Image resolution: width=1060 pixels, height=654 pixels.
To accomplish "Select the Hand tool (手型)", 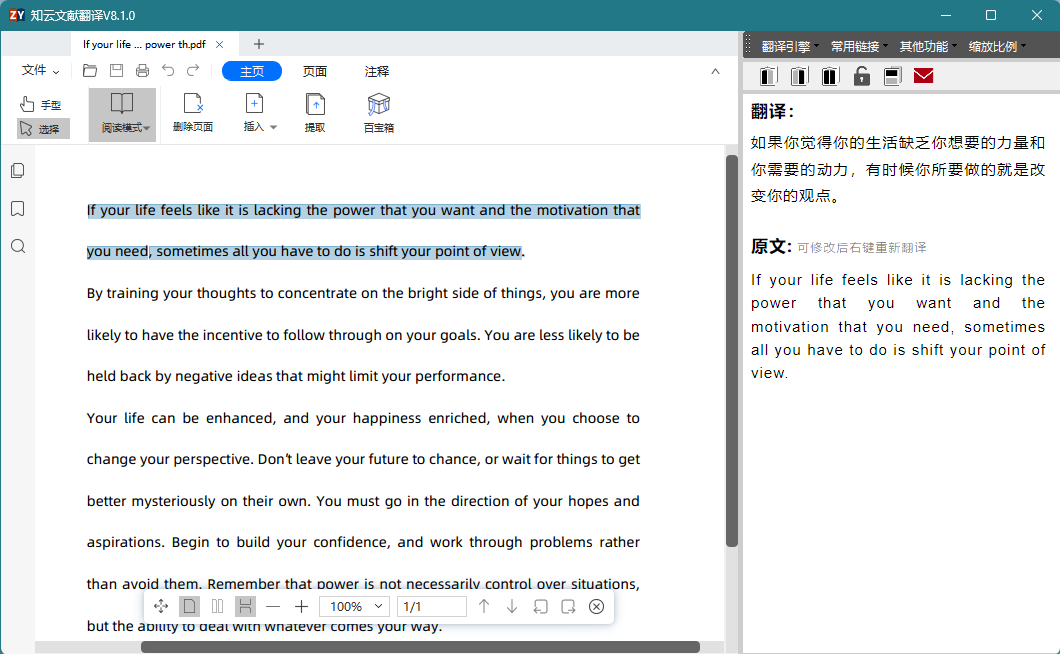I will [x=41, y=104].
